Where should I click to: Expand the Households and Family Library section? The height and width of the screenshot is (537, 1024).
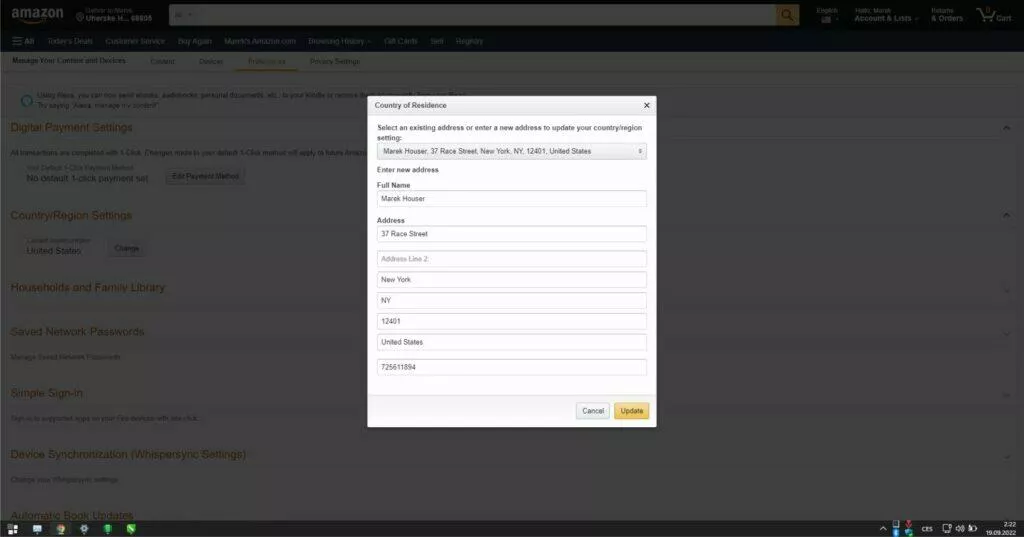click(x=1006, y=289)
